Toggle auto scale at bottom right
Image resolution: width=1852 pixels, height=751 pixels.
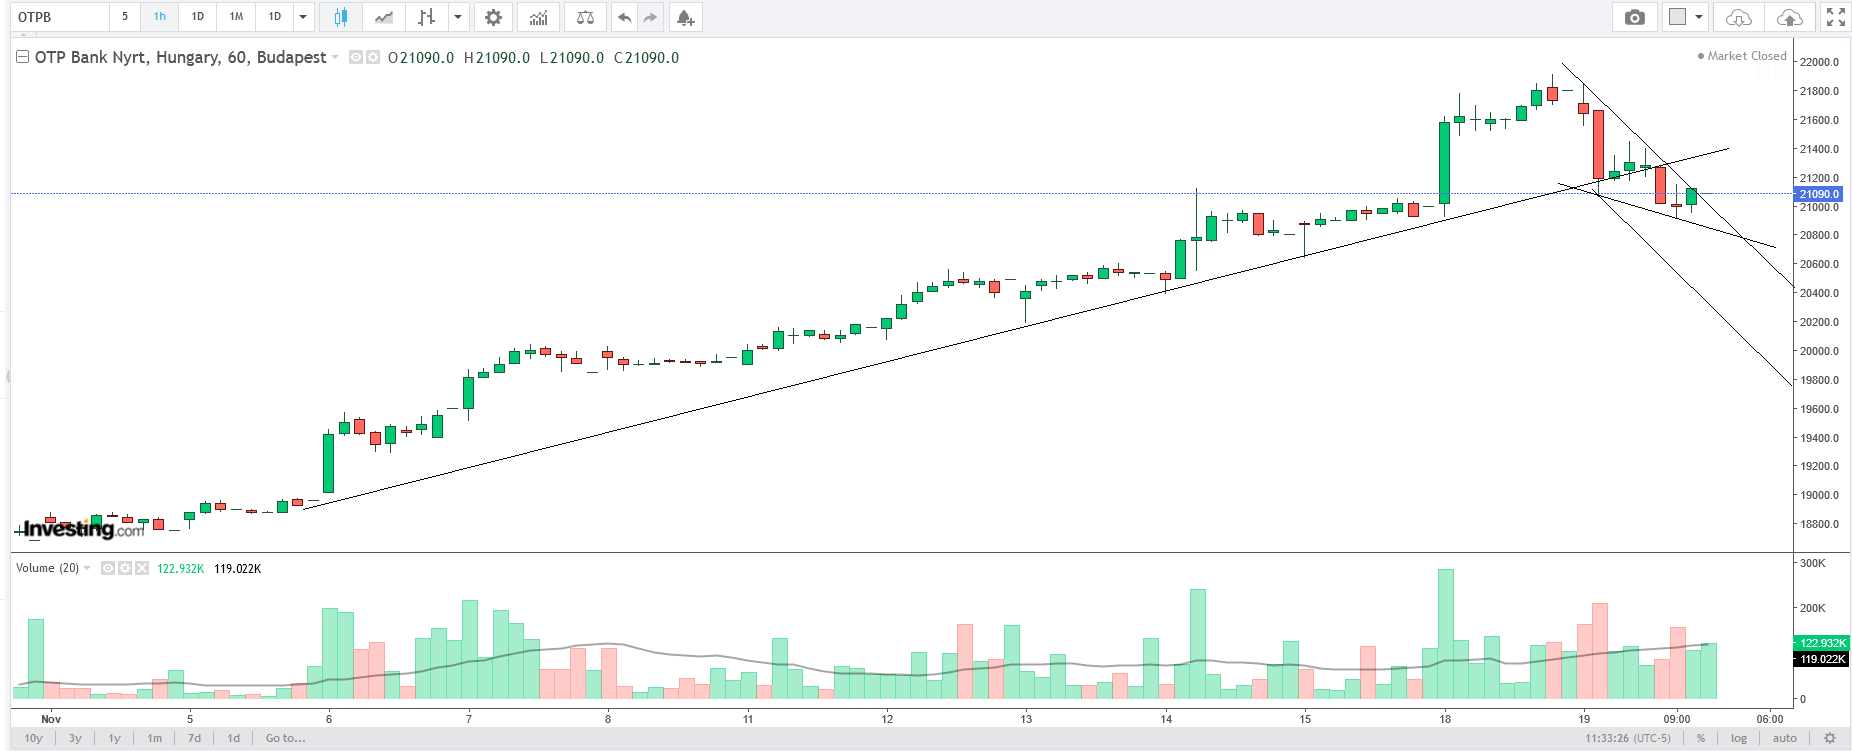pos(1785,738)
